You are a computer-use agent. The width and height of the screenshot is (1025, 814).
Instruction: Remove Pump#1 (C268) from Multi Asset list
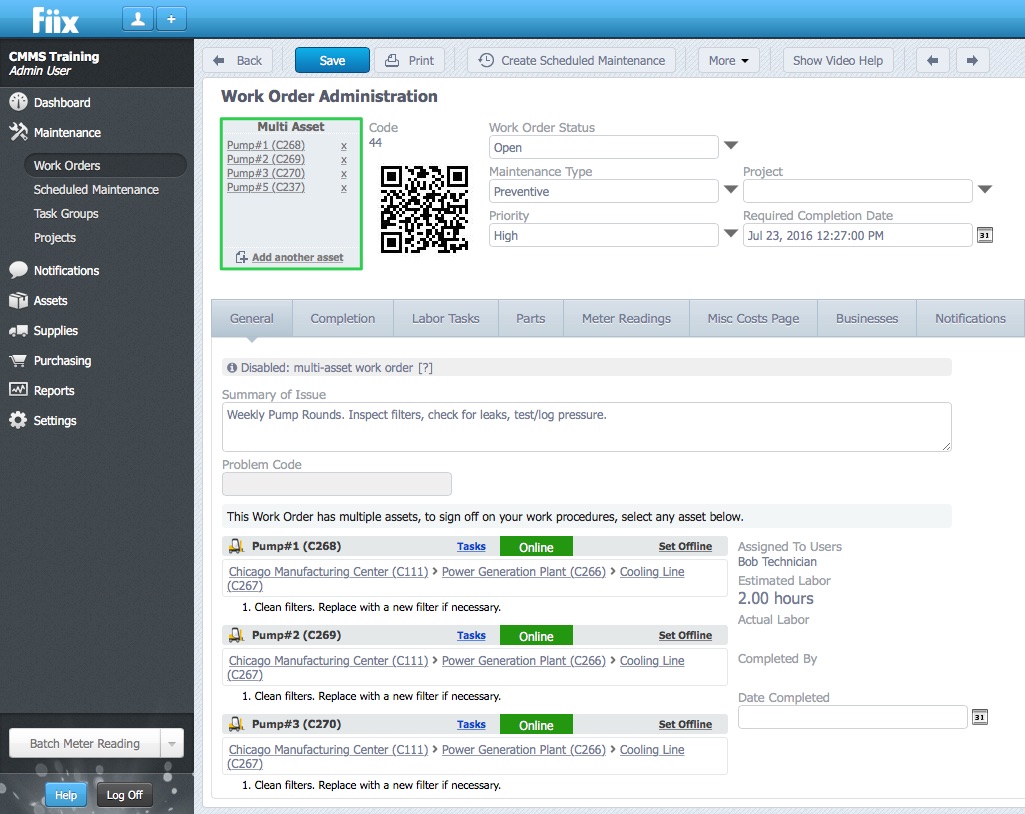[344, 146]
